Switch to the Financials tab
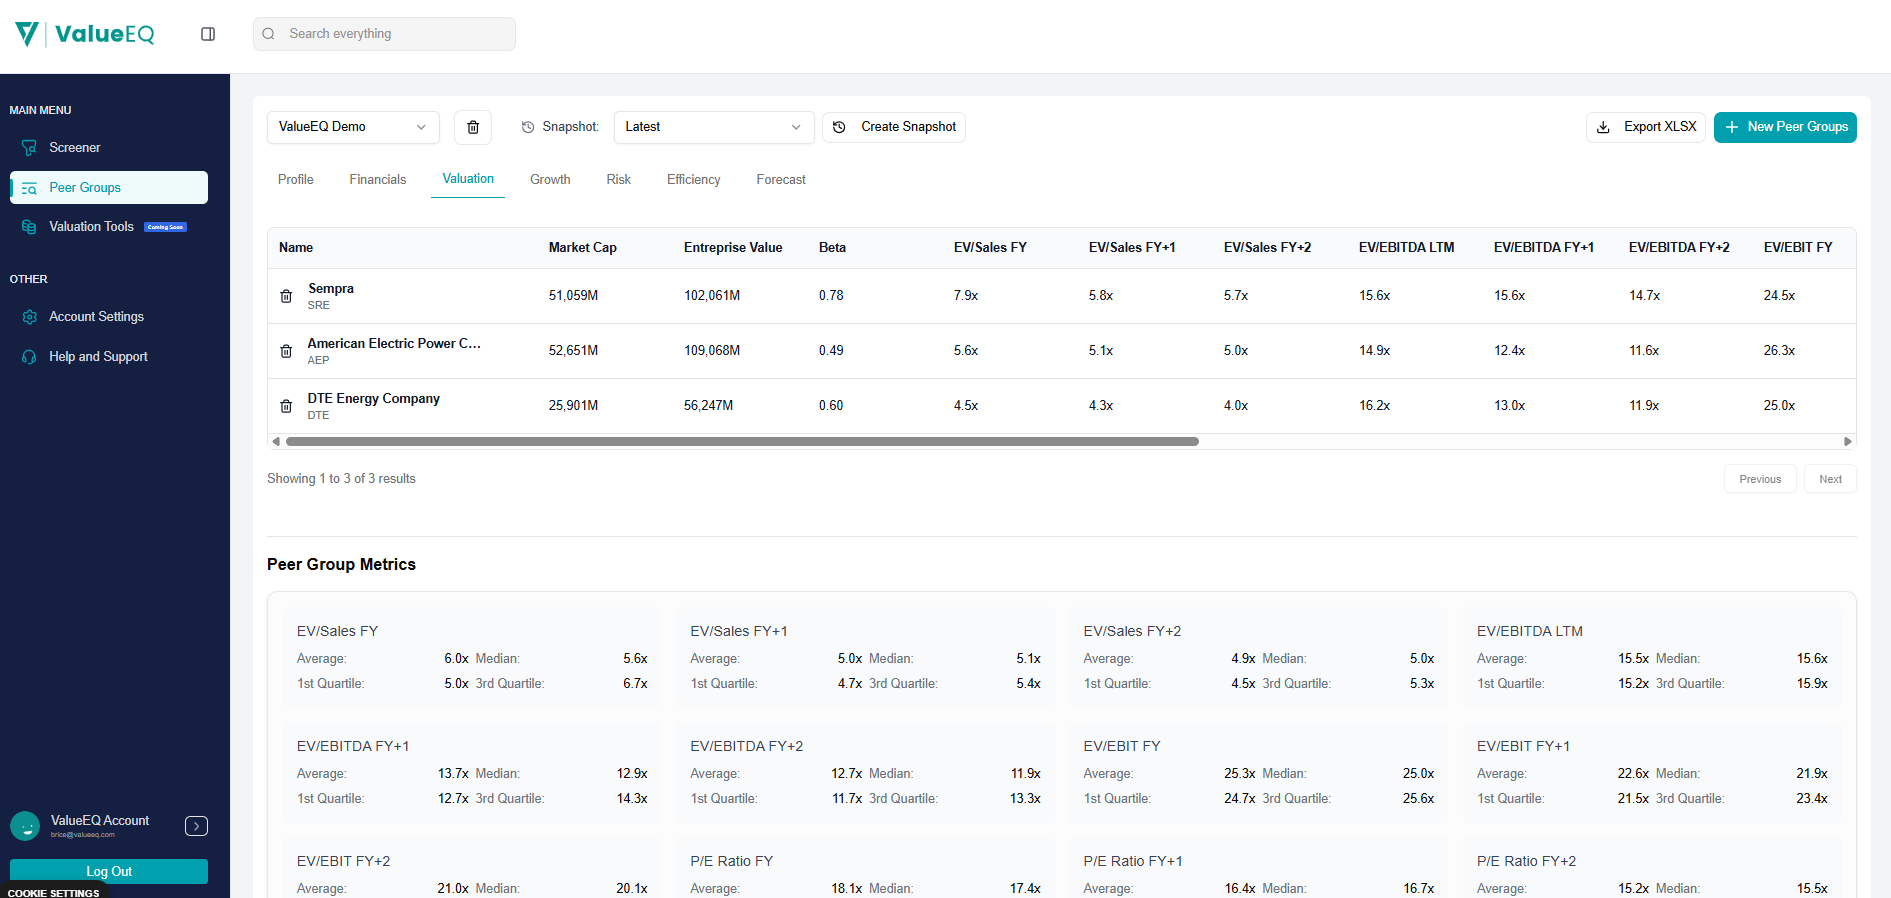 pos(378,180)
